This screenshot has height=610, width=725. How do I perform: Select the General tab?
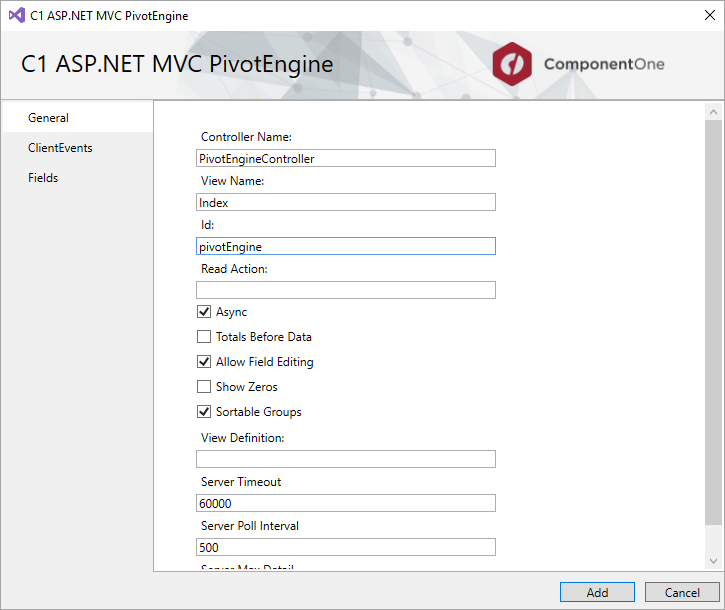pos(78,117)
